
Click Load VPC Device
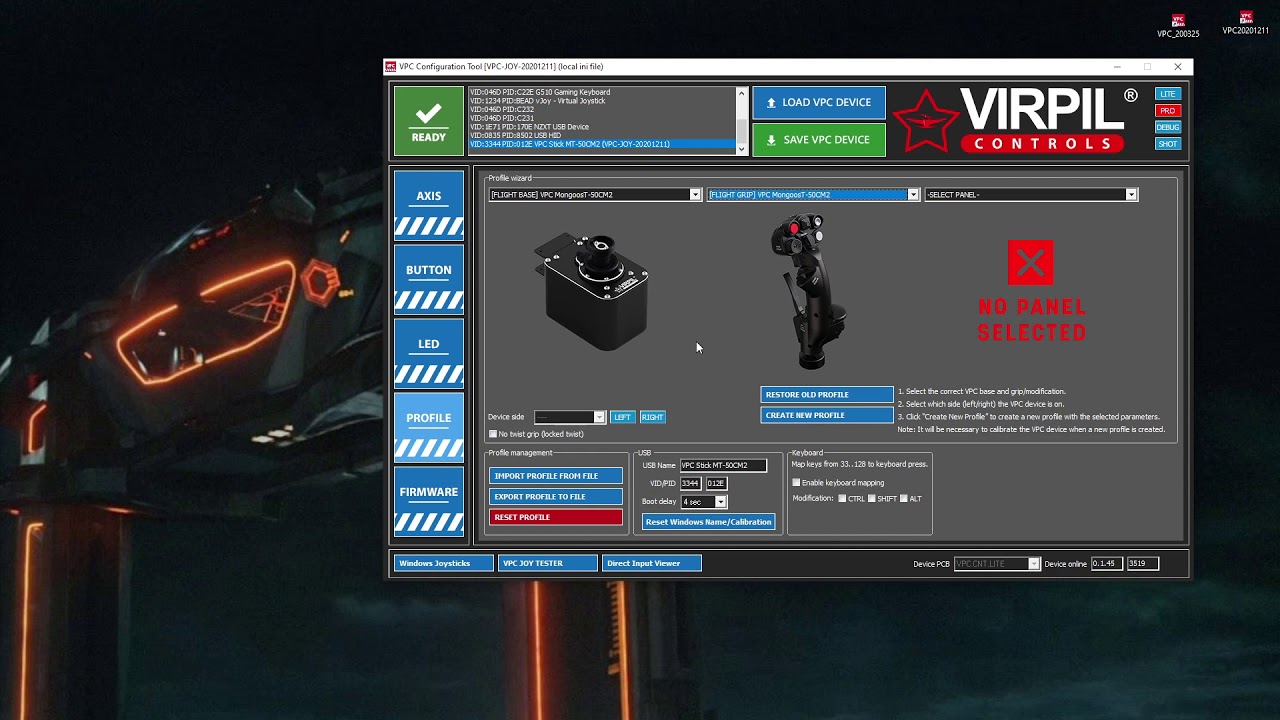tap(819, 103)
